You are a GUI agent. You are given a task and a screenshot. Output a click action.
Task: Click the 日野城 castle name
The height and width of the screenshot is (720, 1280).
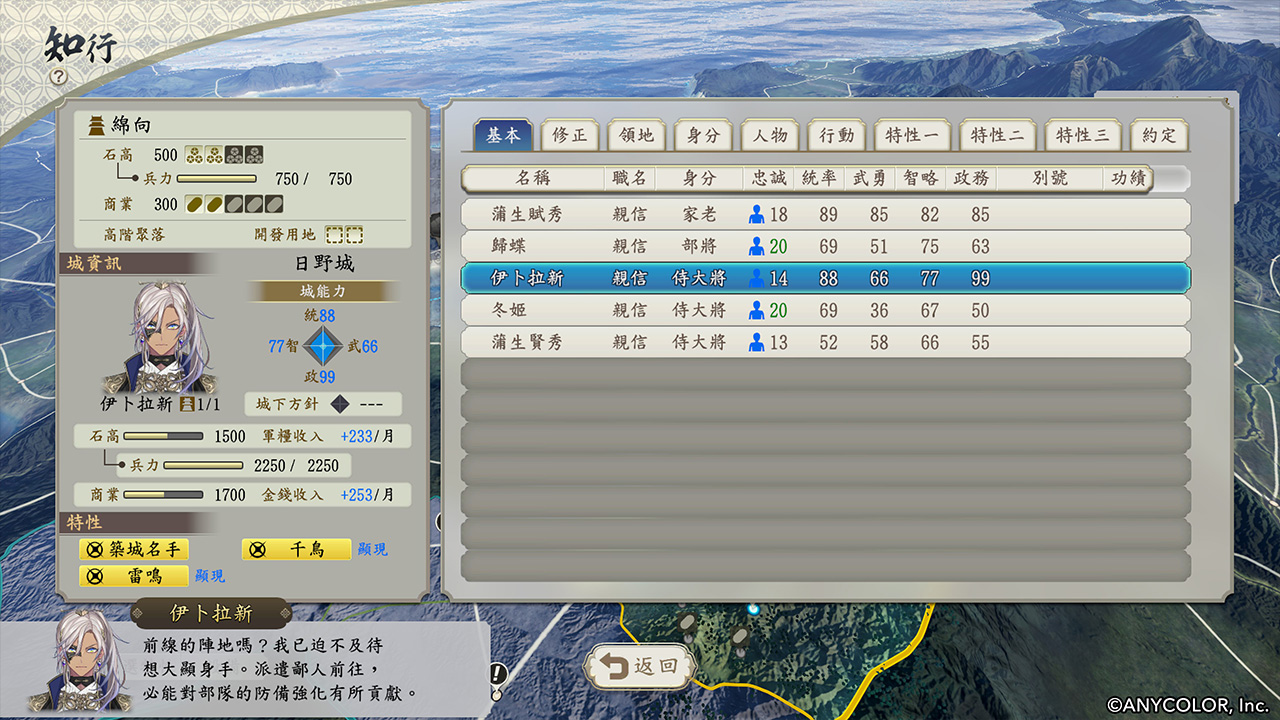click(x=324, y=264)
